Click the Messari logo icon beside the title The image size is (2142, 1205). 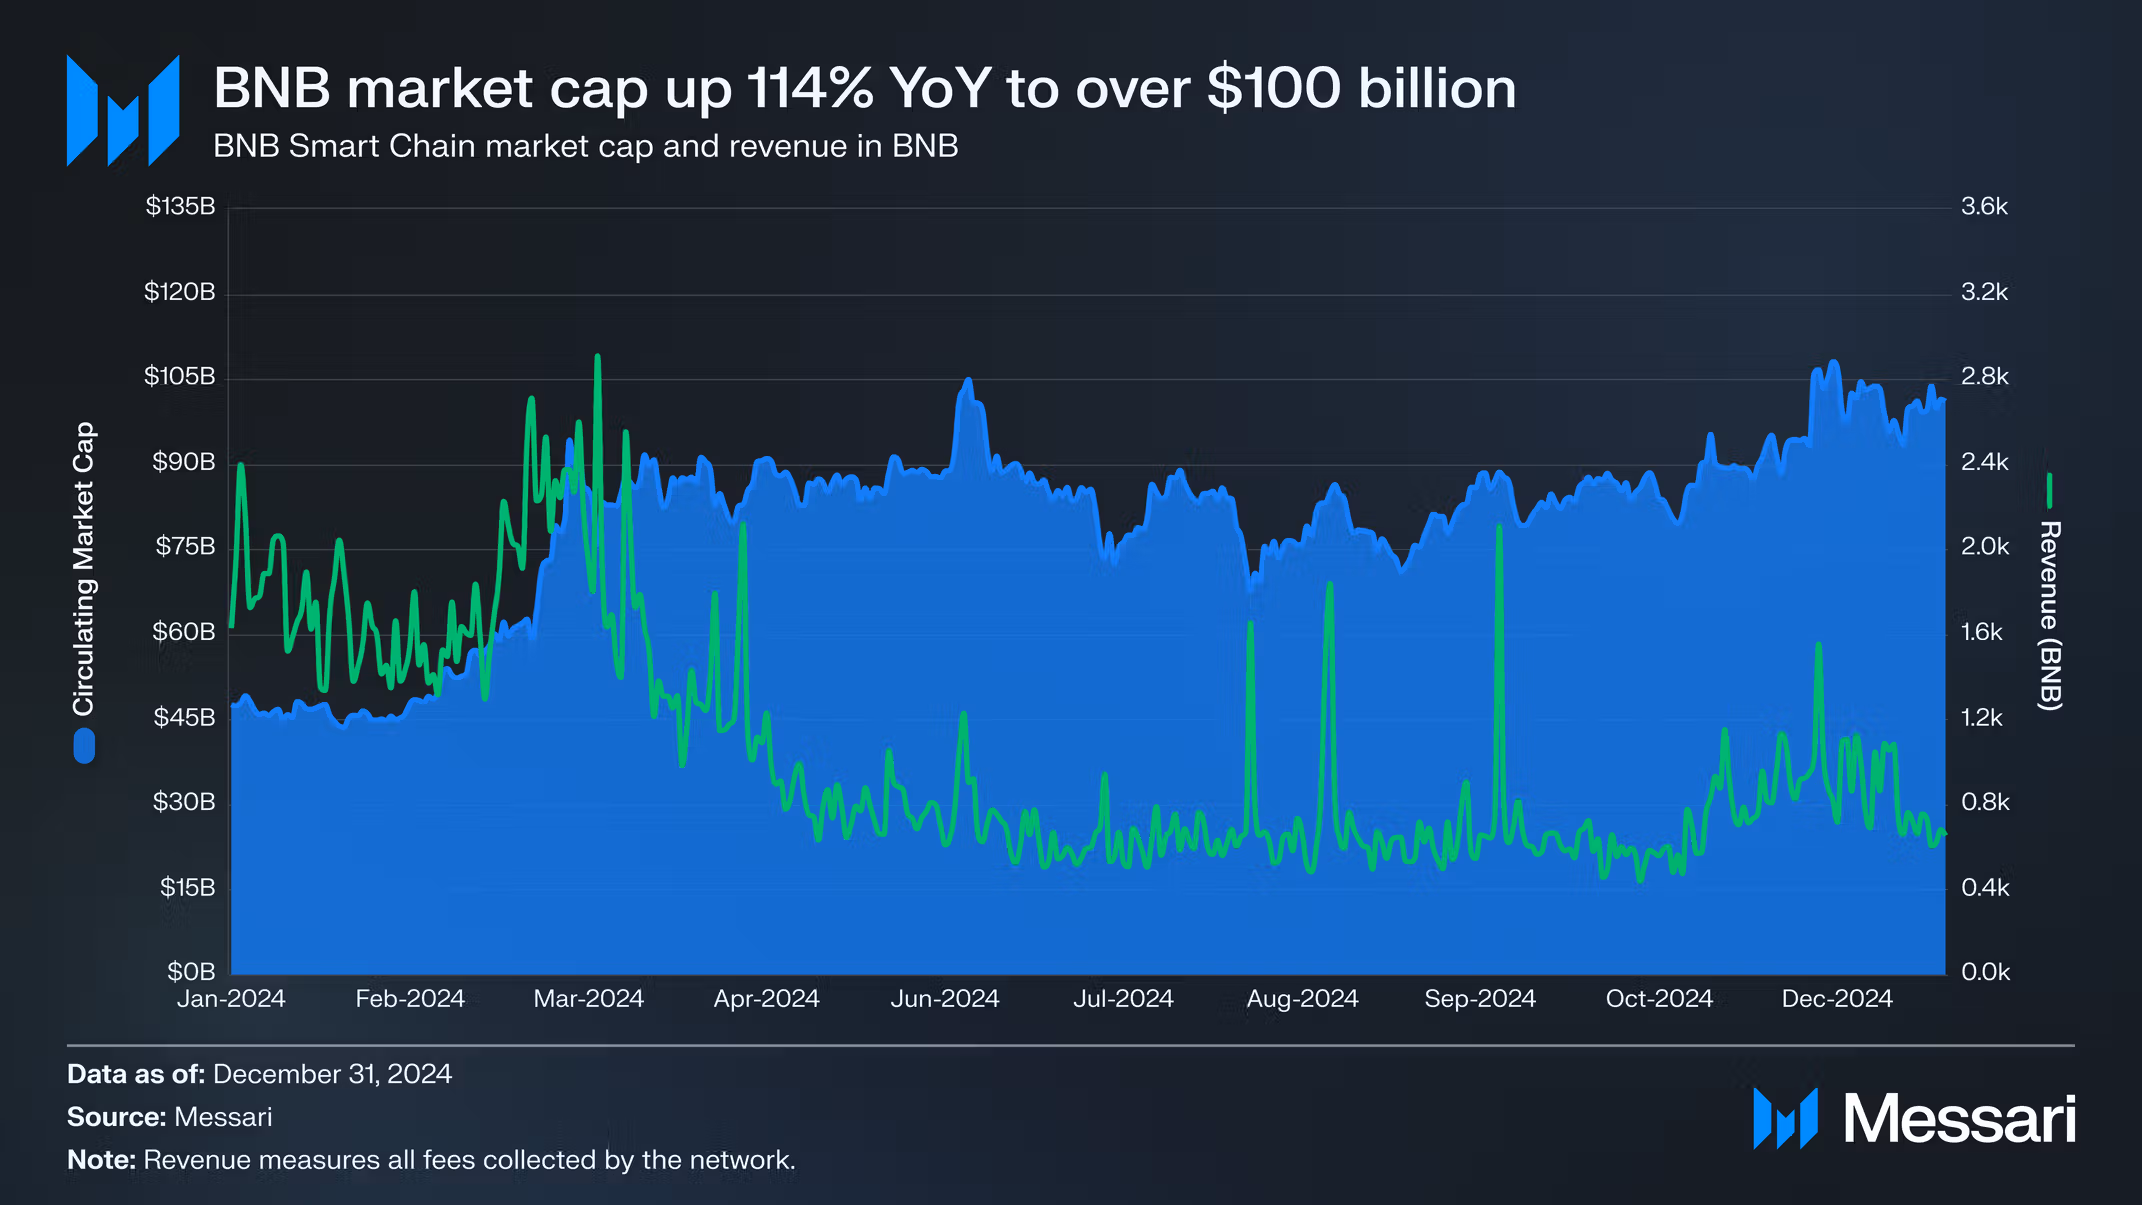click(x=123, y=110)
